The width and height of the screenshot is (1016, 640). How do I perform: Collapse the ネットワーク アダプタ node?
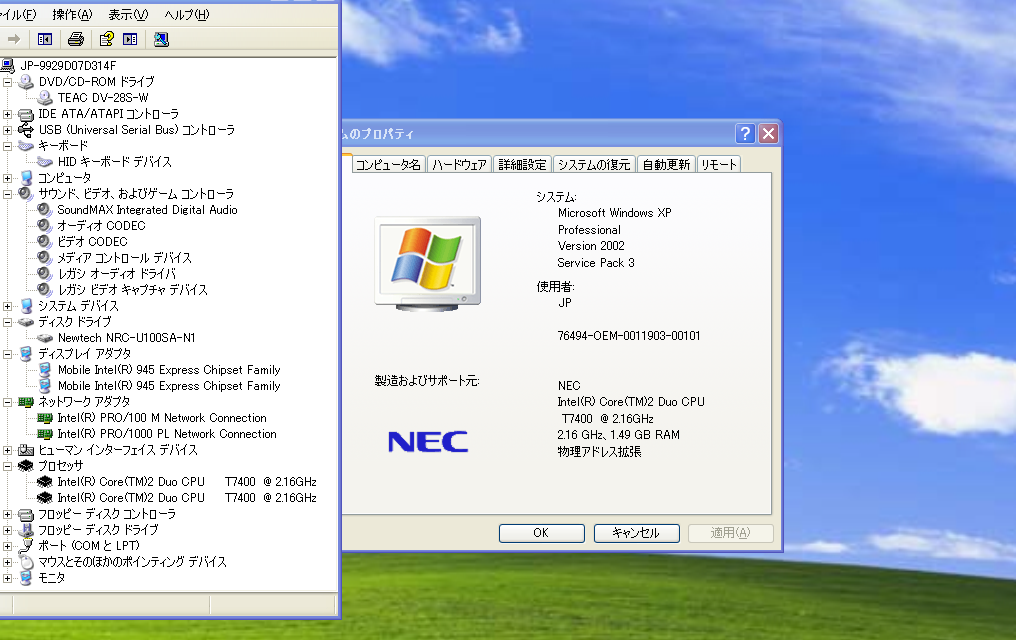[x=8, y=402]
